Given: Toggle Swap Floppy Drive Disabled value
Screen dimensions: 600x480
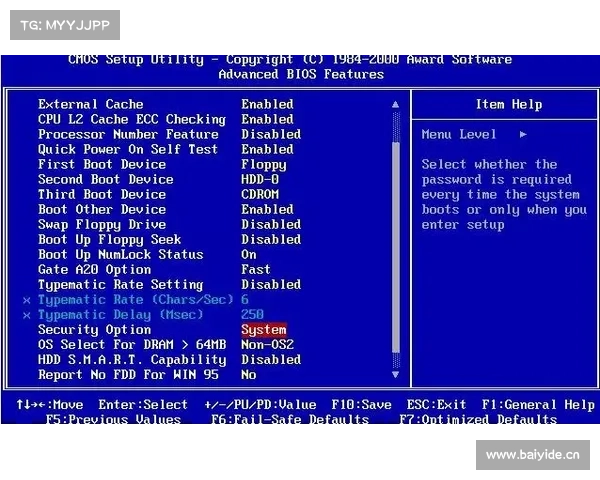Looking at the screenshot, I should 270,224.
